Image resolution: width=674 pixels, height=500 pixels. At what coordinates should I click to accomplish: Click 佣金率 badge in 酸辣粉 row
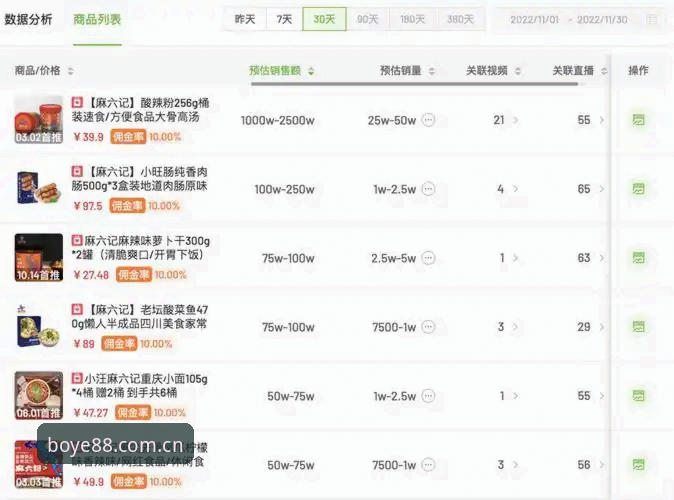pyautogui.click(x=128, y=137)
